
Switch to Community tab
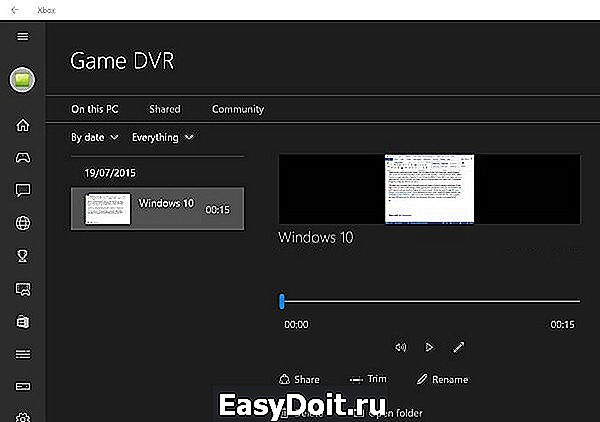[238, 109]
